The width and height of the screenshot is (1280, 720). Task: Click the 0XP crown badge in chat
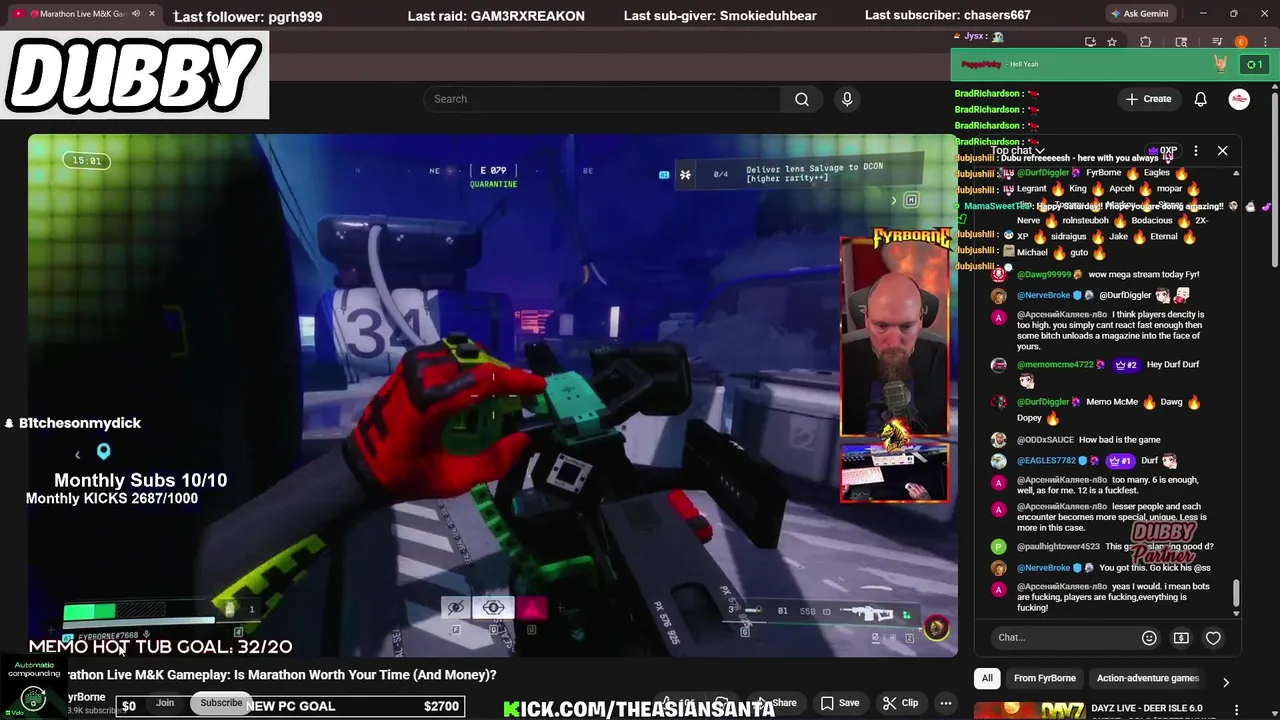pos(1163,151)
